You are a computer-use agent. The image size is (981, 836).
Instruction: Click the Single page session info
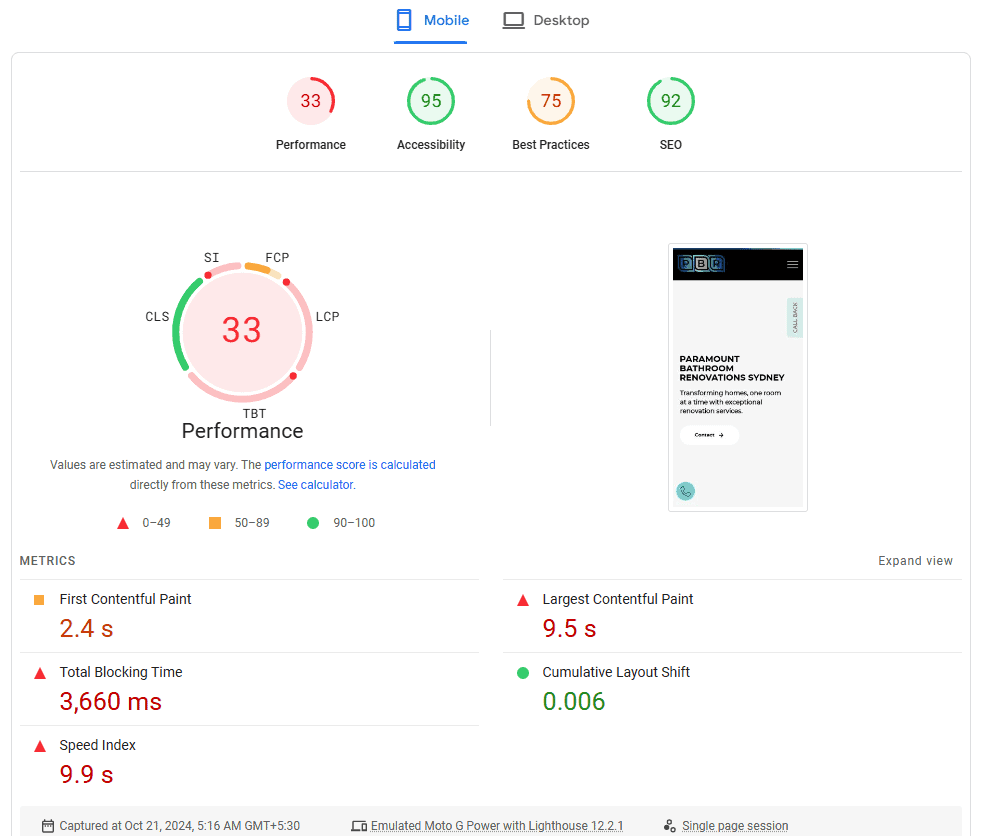(734, 826)
